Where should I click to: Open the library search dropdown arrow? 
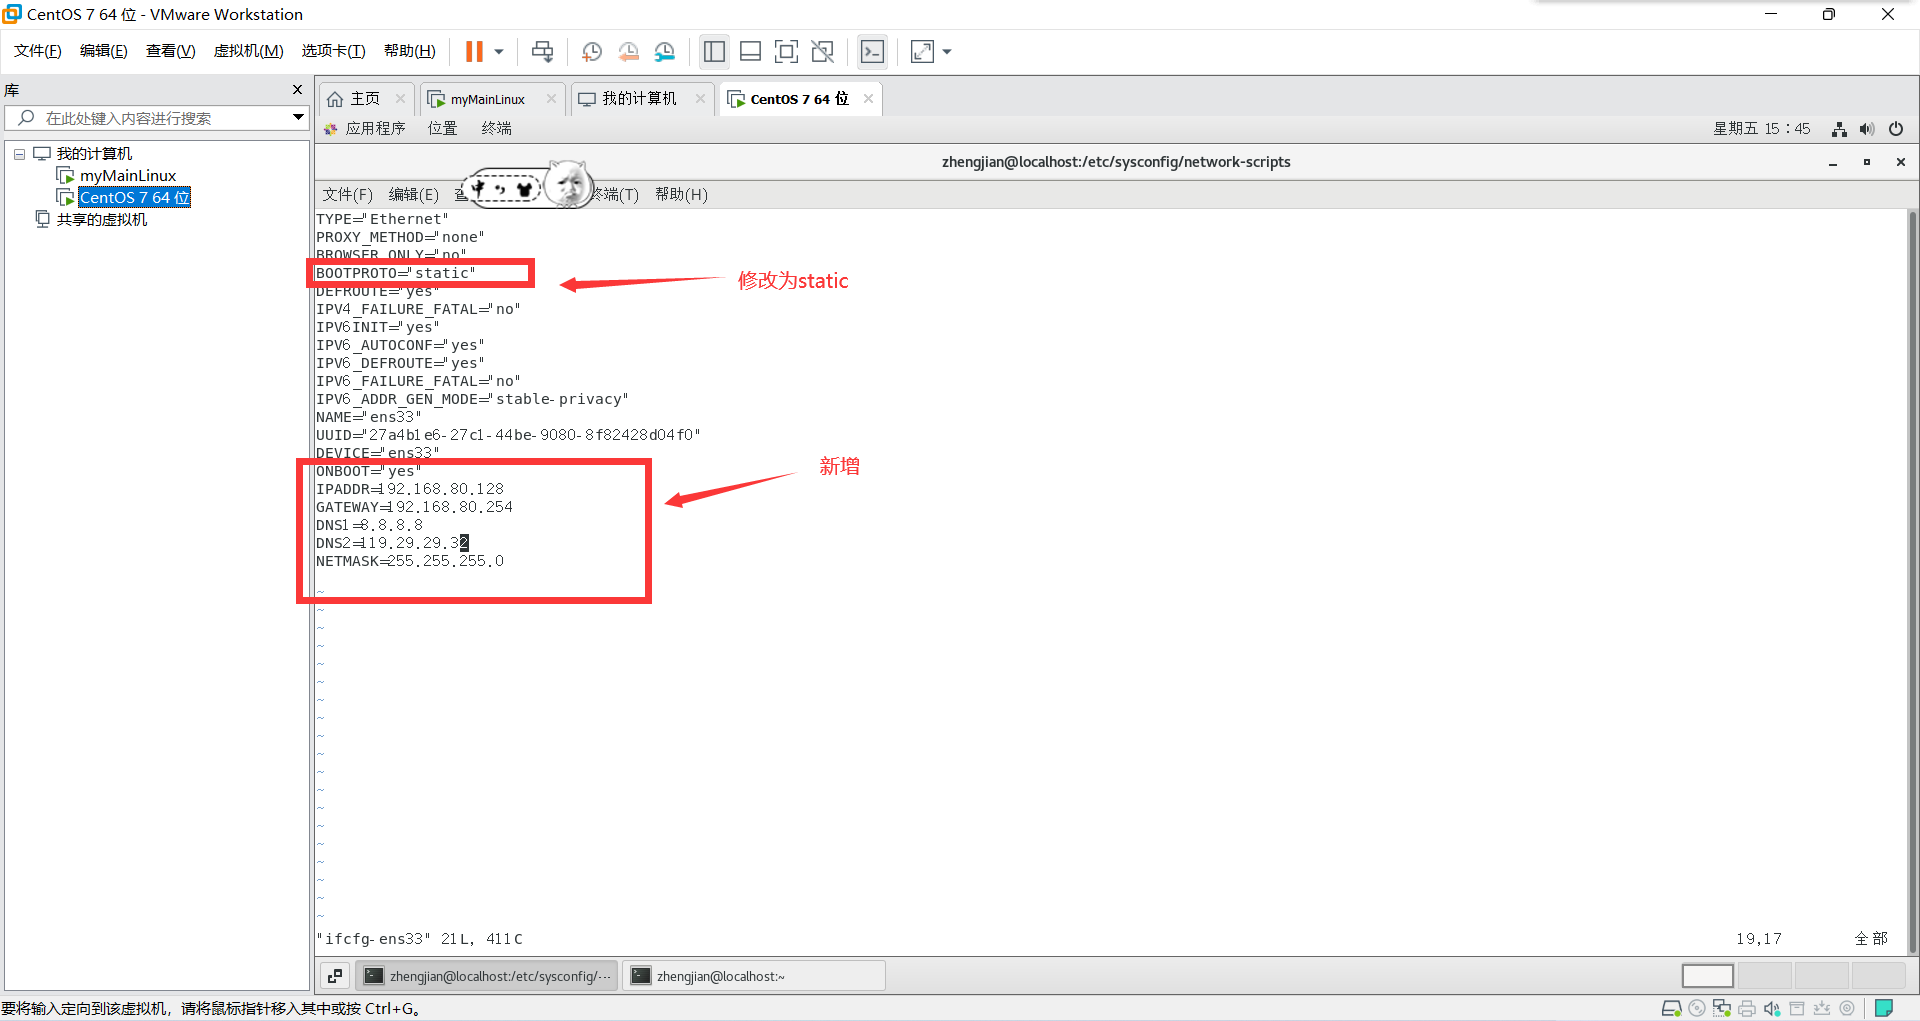(298, 118)
